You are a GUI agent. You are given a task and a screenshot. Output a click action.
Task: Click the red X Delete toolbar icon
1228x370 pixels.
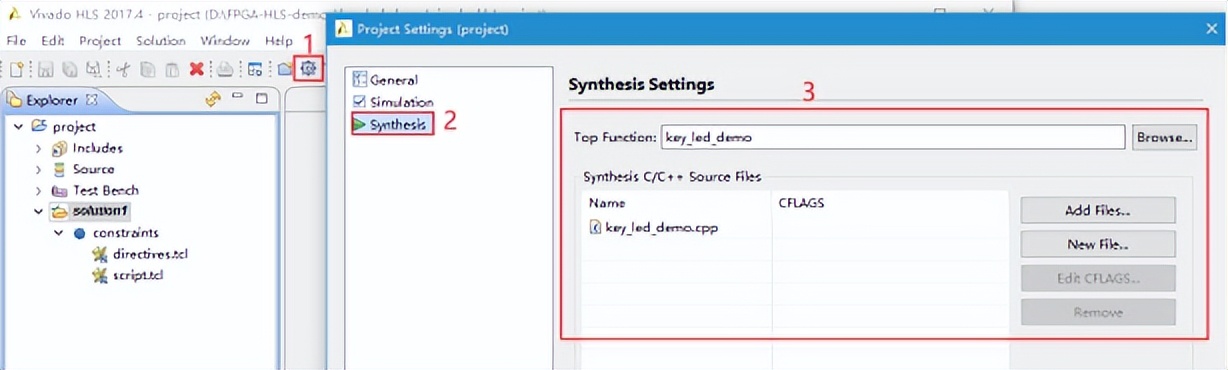[197, 69]
